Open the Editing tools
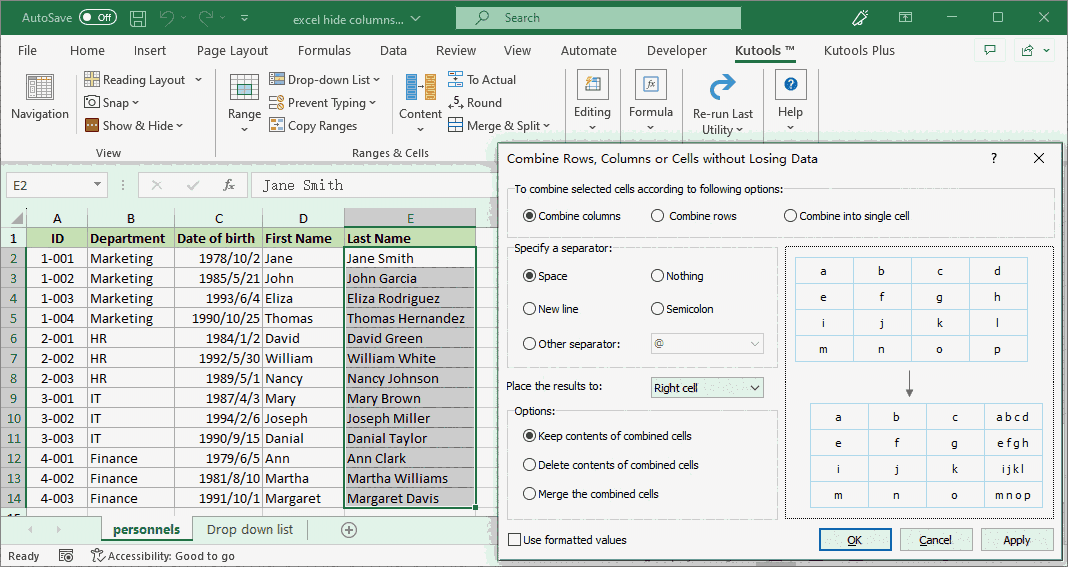Screen dimensions: 1068x567 592,101
